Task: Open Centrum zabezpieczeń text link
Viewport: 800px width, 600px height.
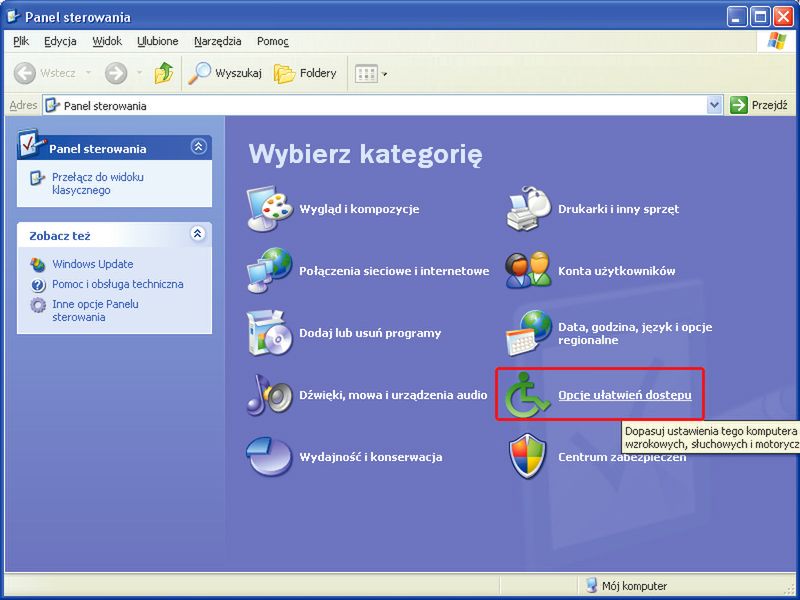Action: (x=622, y=457)
